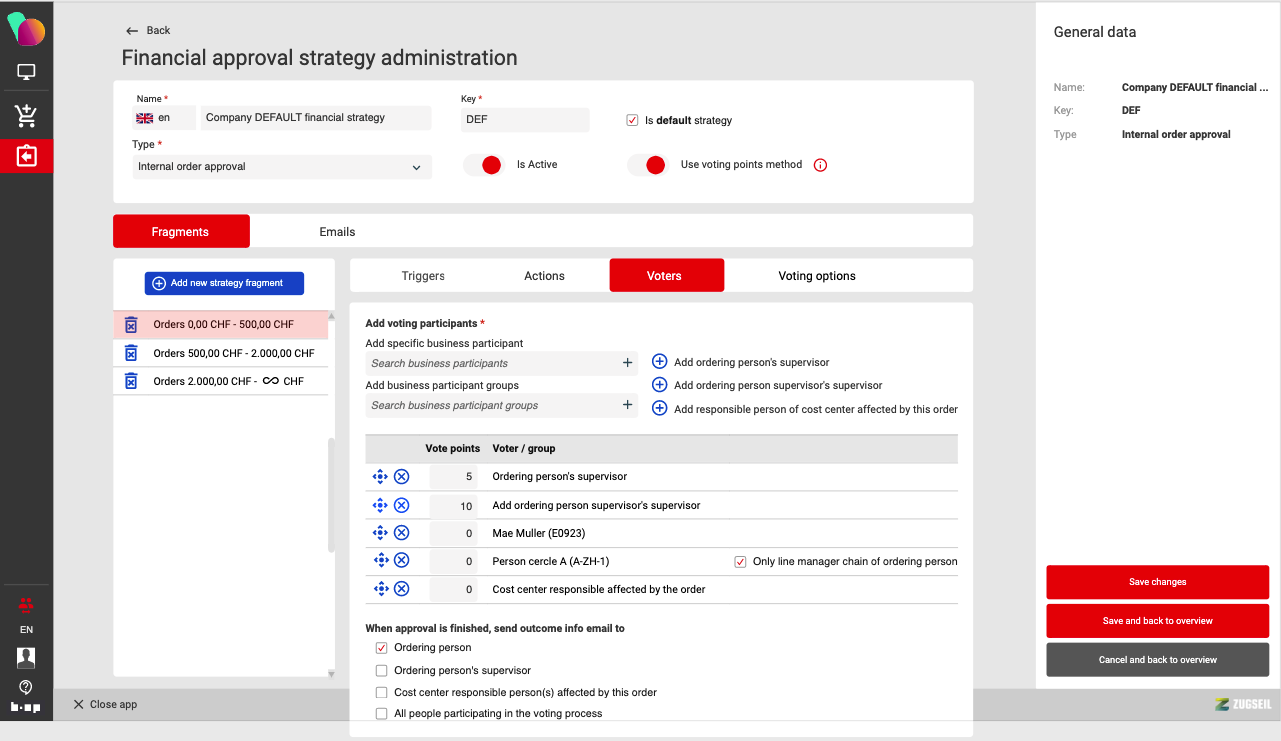
Task: Click Save changes button
Action: coord(1157,582)
